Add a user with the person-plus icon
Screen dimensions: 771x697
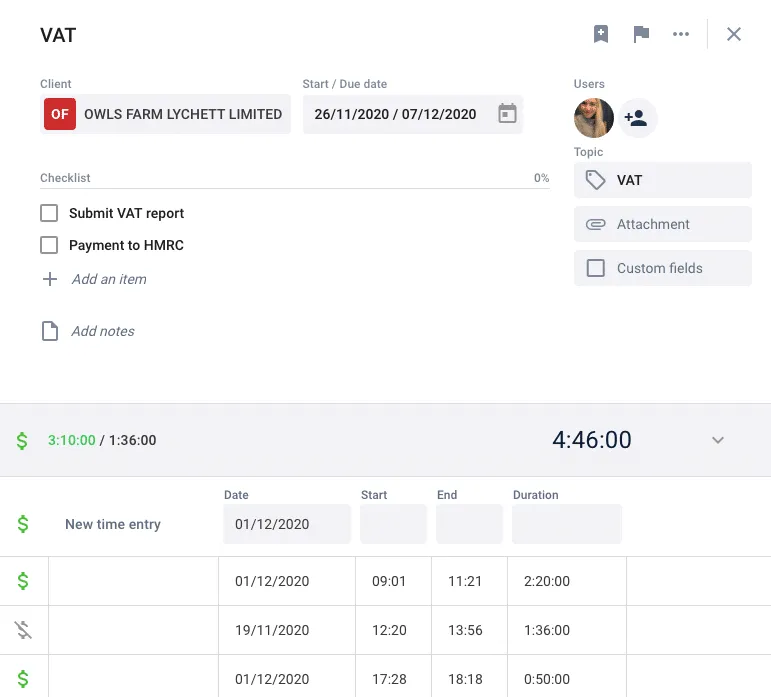pyautogui.click(x=637, y=118)
